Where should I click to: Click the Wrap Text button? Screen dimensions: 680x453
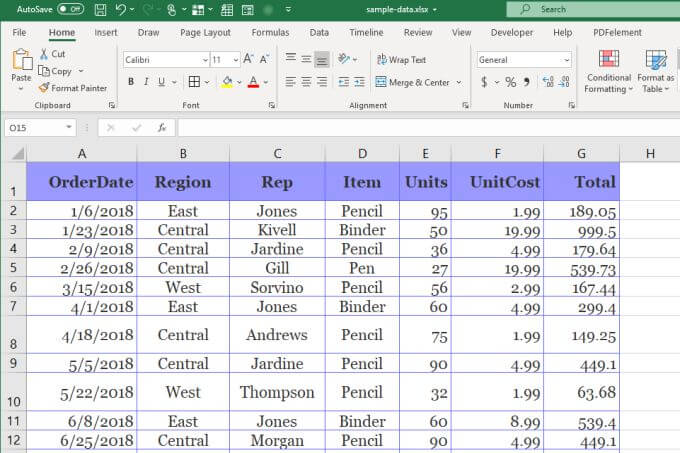tap(401, 60)
